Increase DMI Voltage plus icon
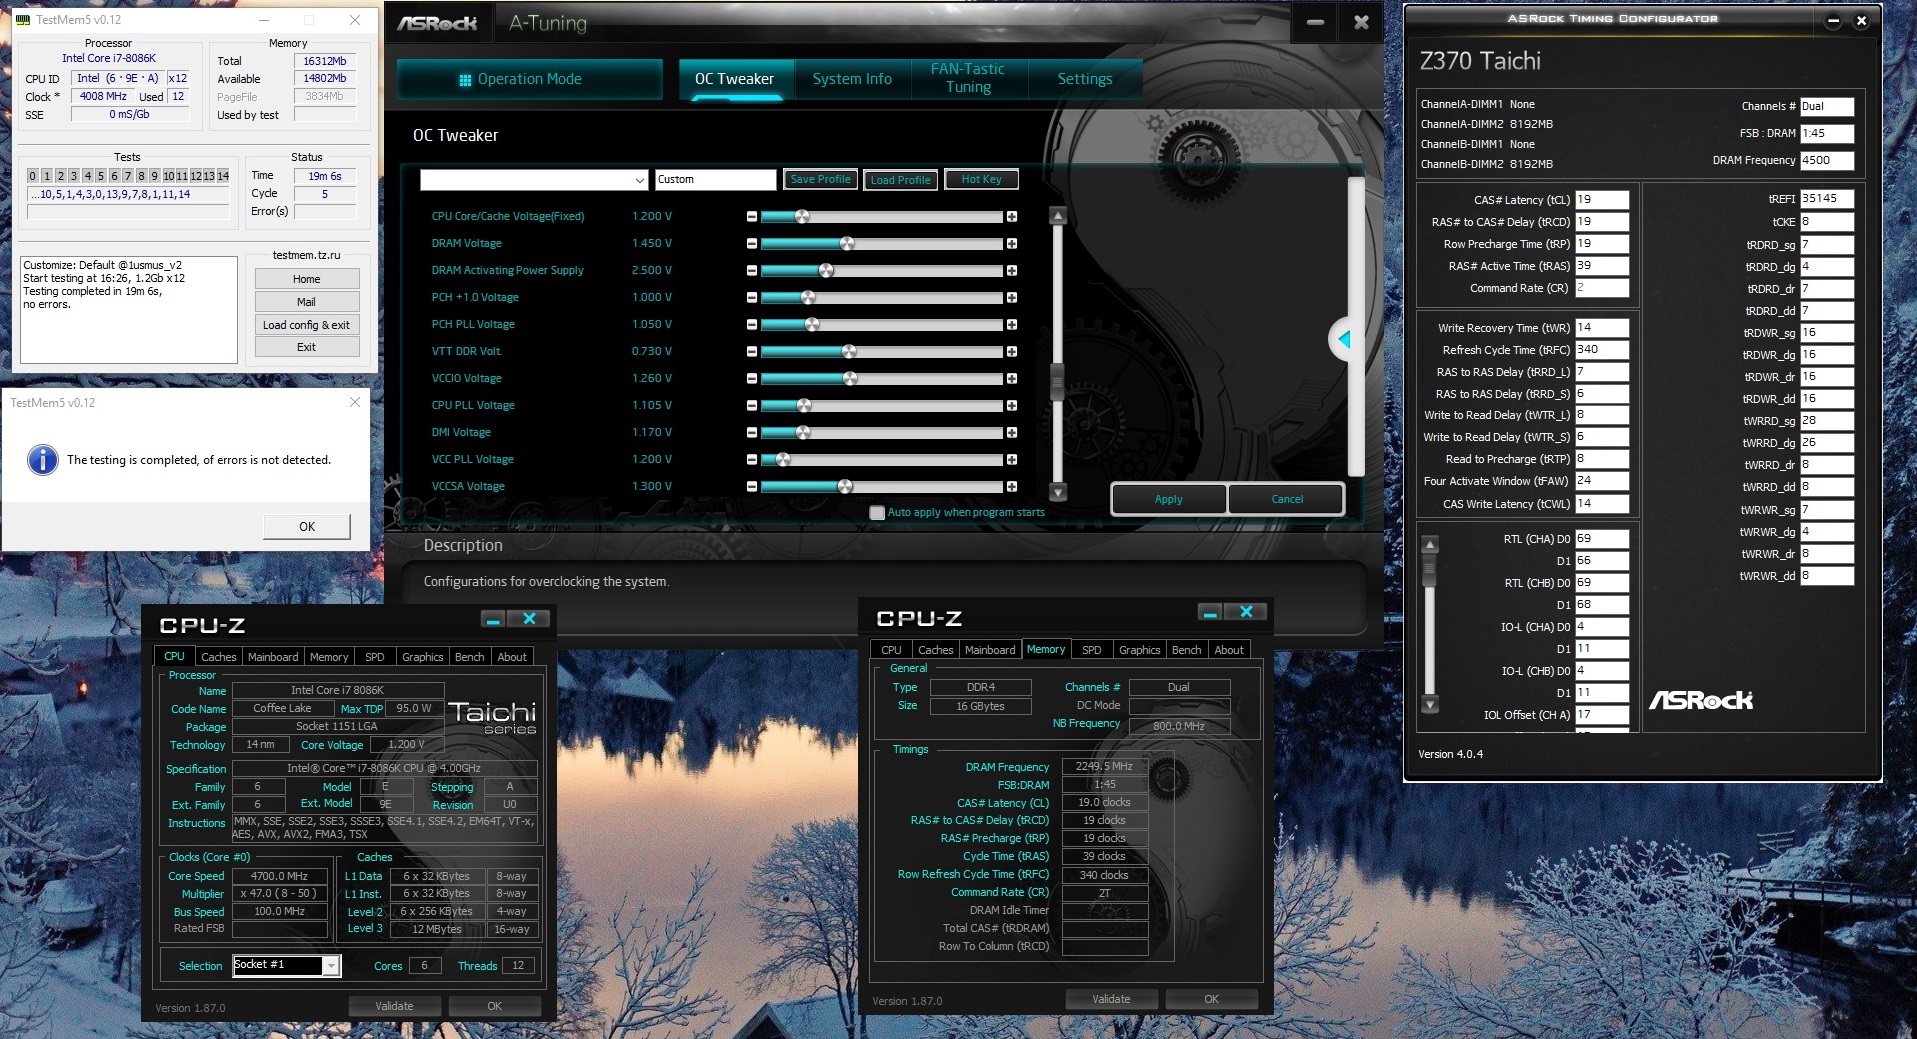The image size is (1917, 1039). click(1012, 432)
